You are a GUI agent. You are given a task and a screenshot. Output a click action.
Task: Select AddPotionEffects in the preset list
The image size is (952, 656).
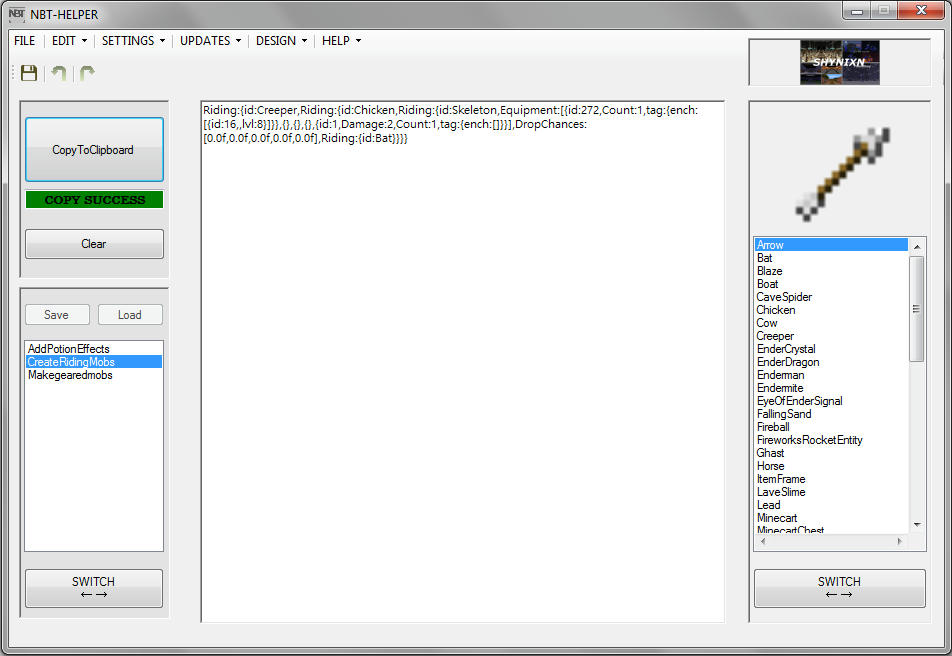tap(70, 348)
